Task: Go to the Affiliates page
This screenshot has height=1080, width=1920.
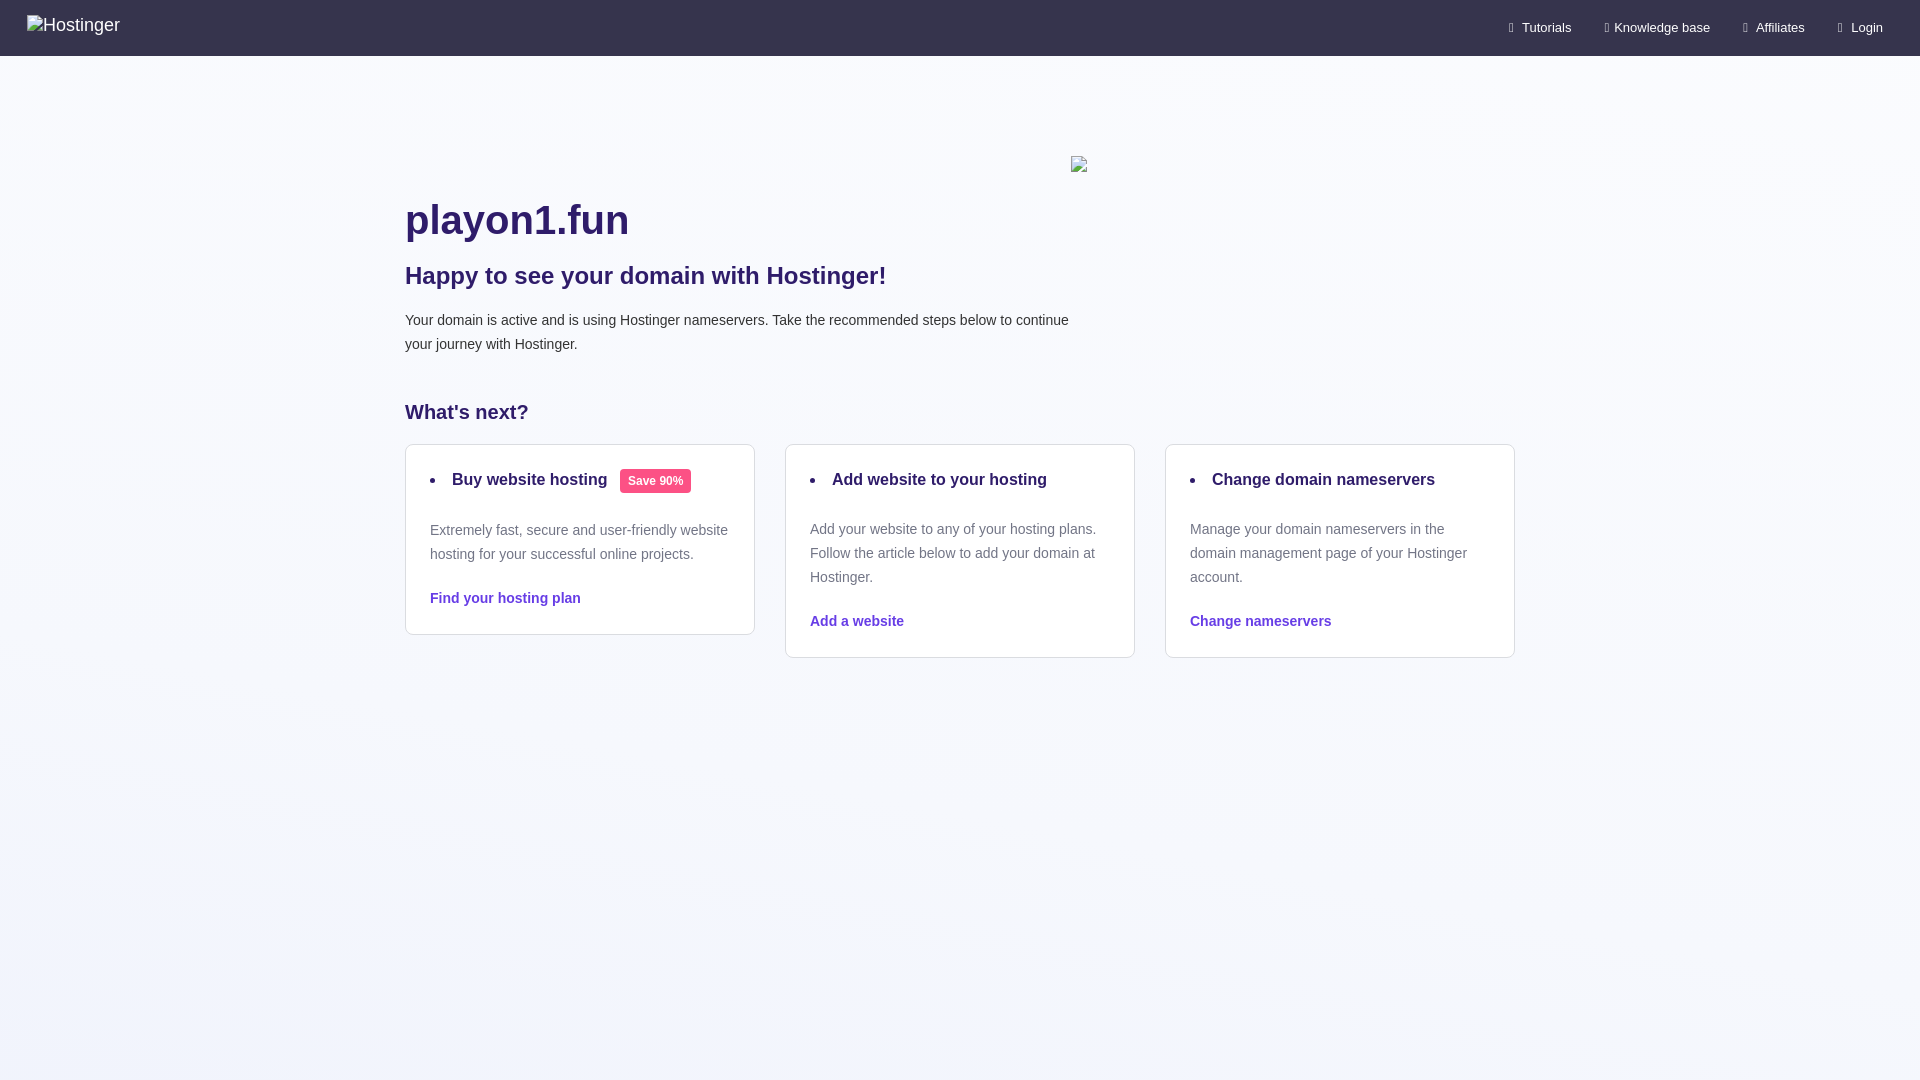Action: click(x=1773, y=28)
